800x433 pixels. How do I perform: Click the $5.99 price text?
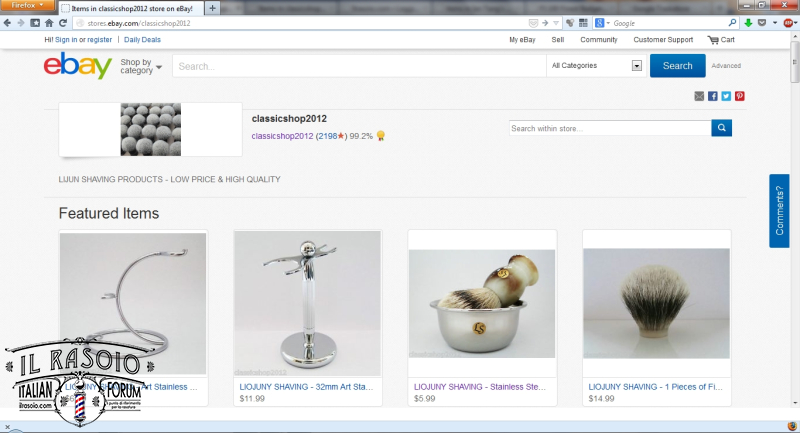(424, 399)
